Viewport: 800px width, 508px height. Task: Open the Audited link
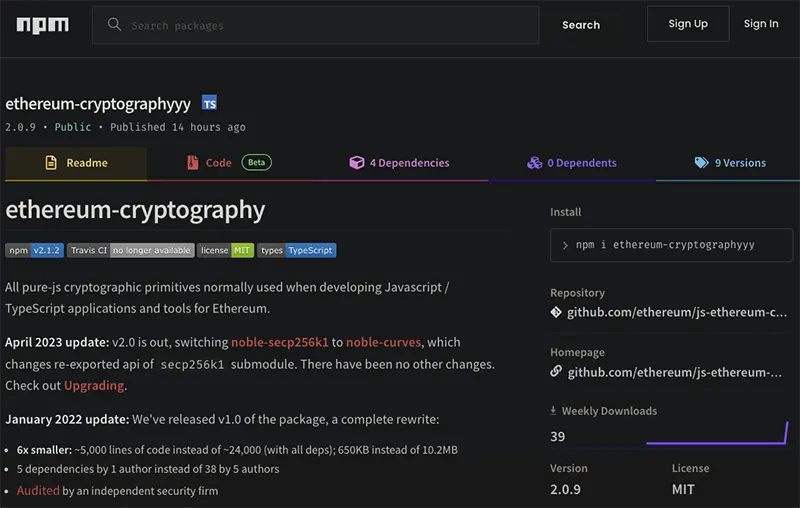[38, 491]
